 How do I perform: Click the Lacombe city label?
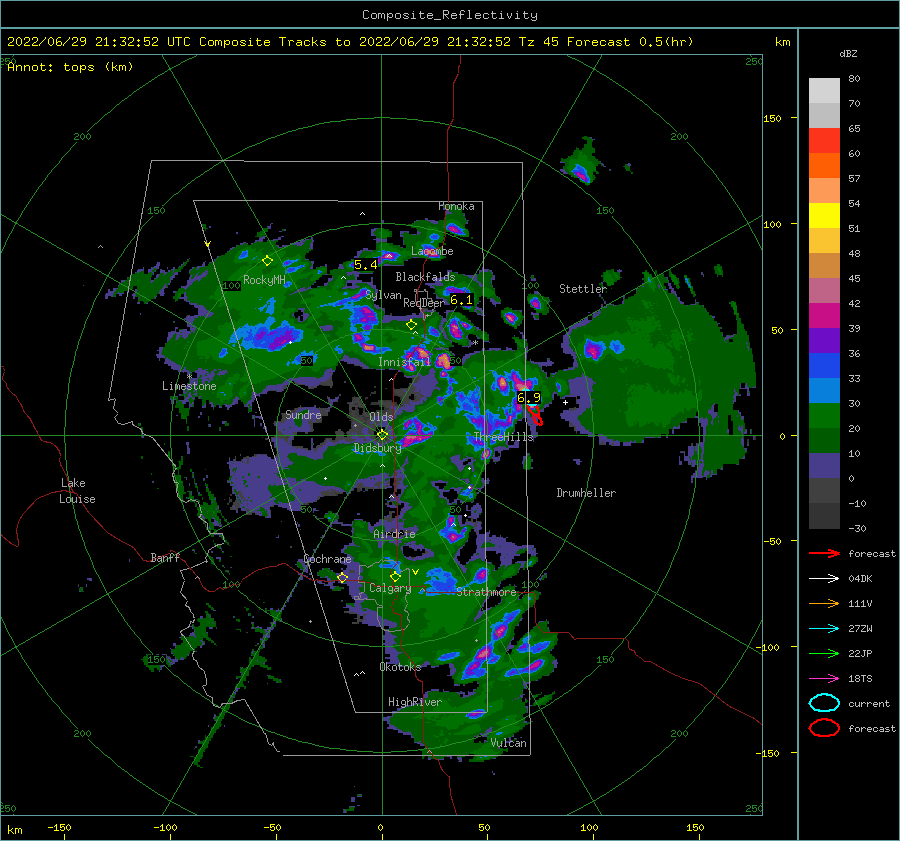[432, 251]
